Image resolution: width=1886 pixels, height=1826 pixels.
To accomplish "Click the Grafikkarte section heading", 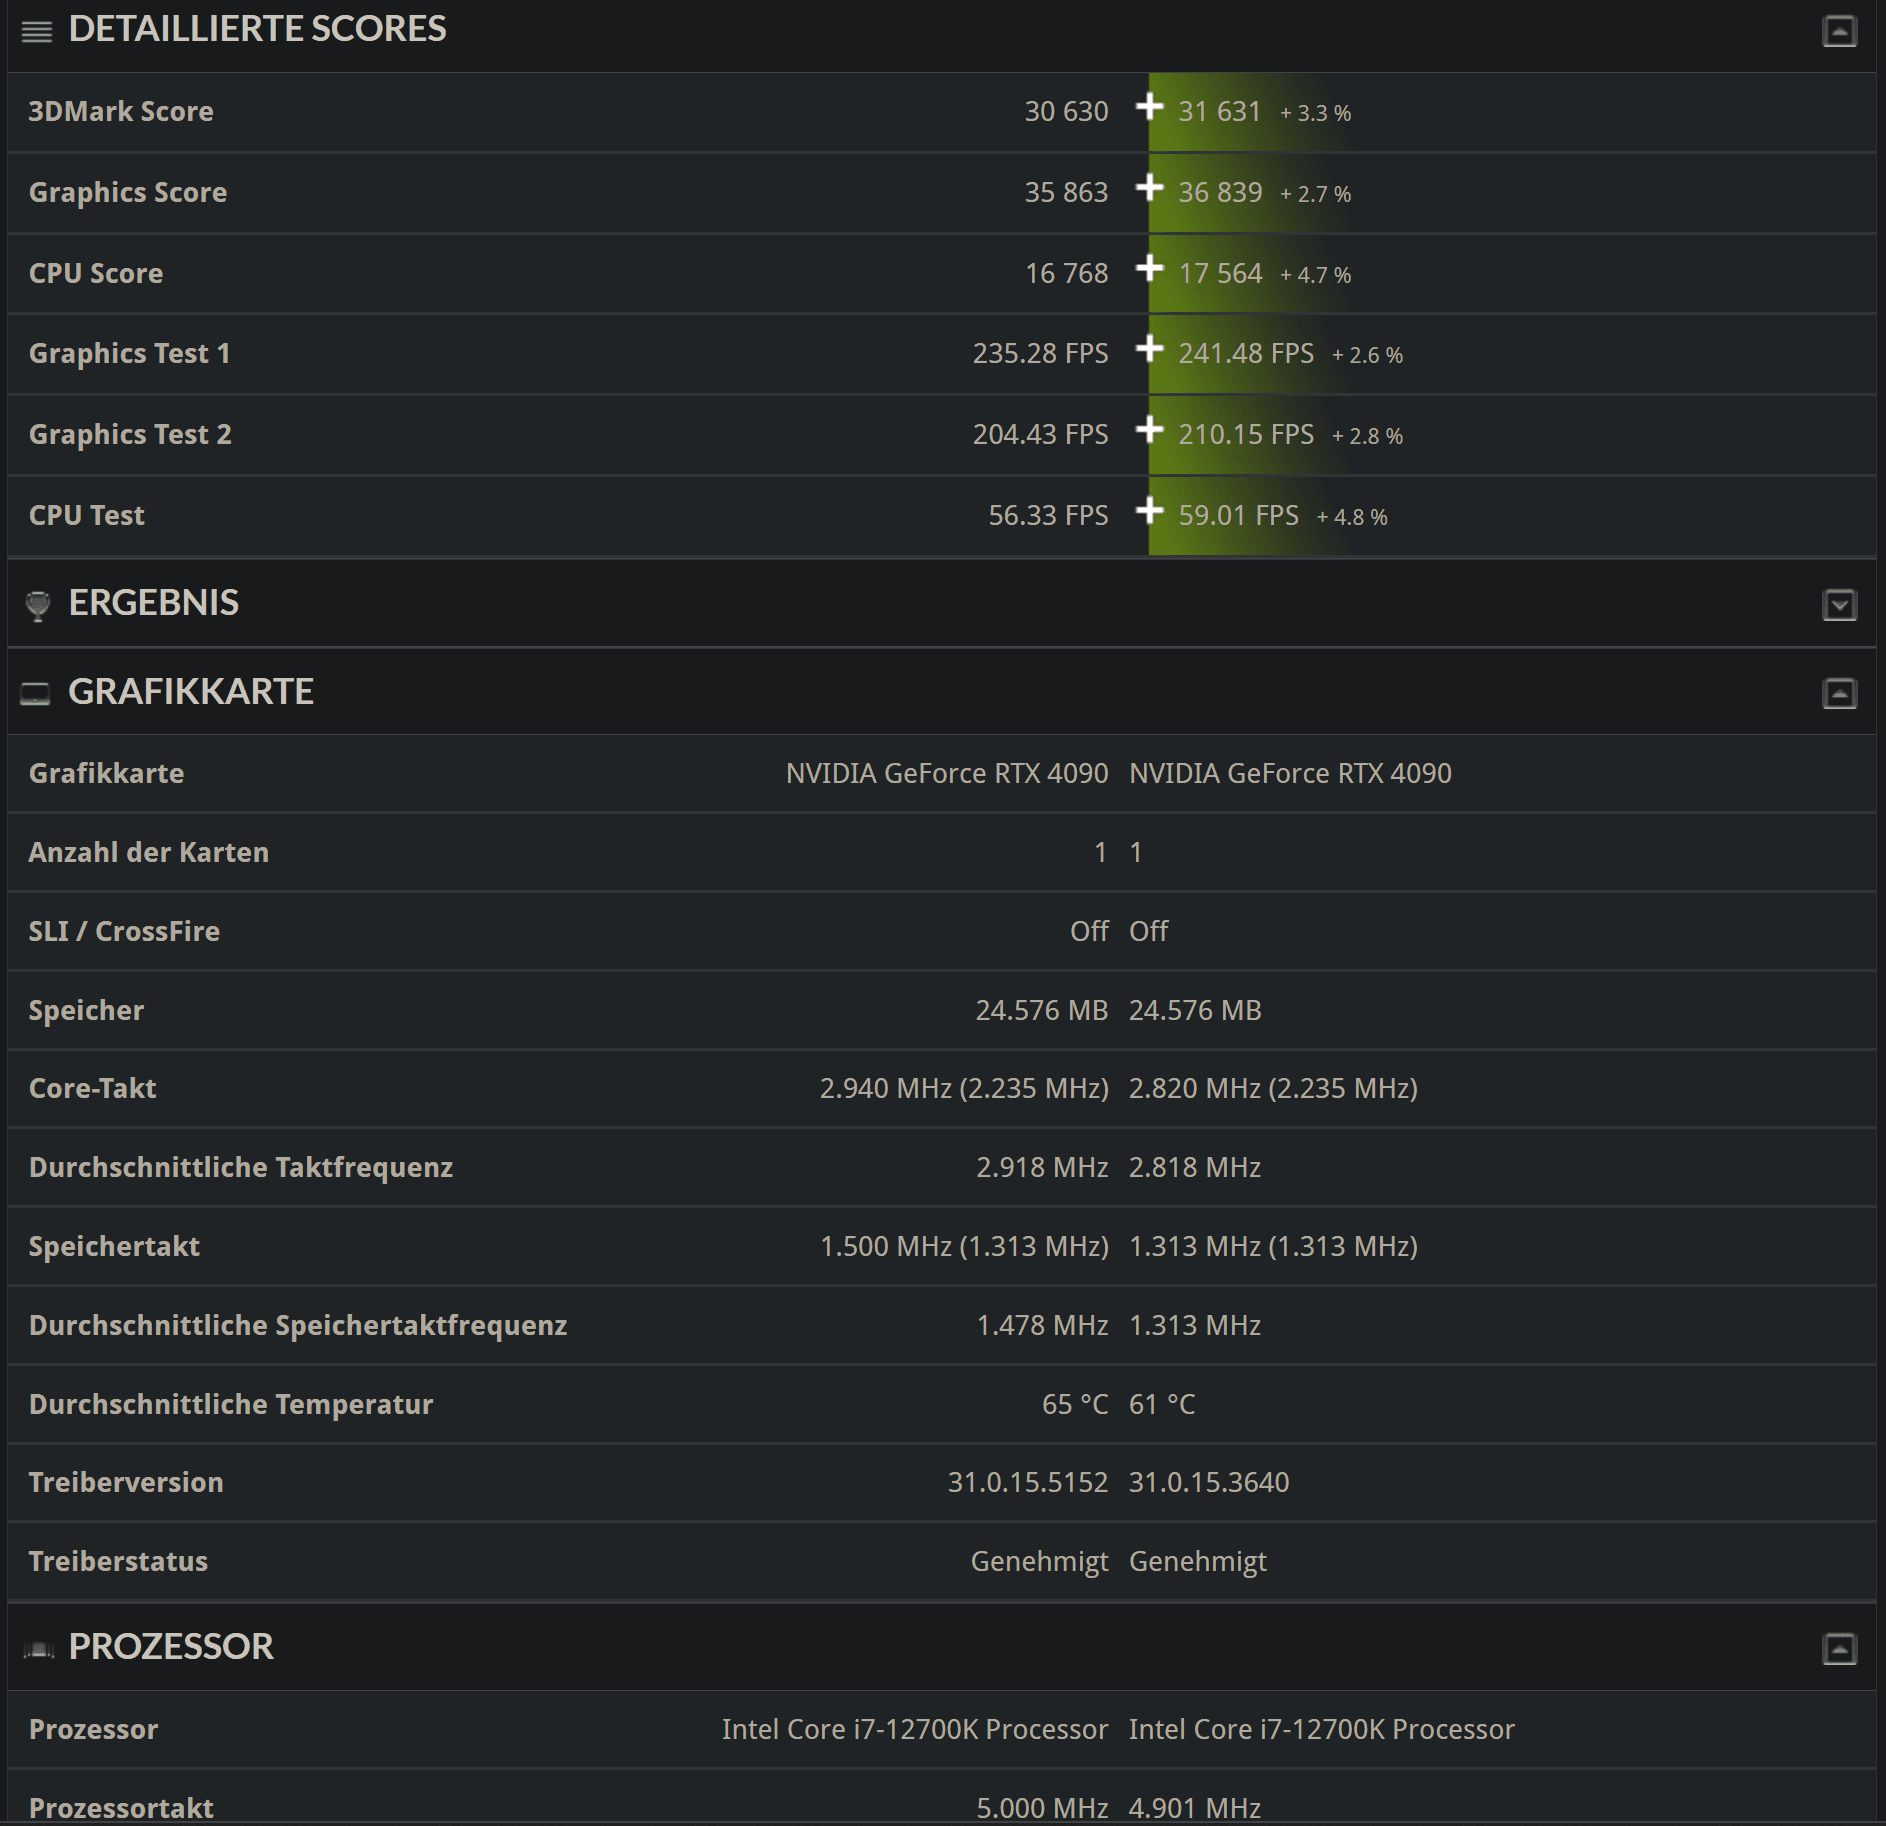I will click(x=190, y=692).
